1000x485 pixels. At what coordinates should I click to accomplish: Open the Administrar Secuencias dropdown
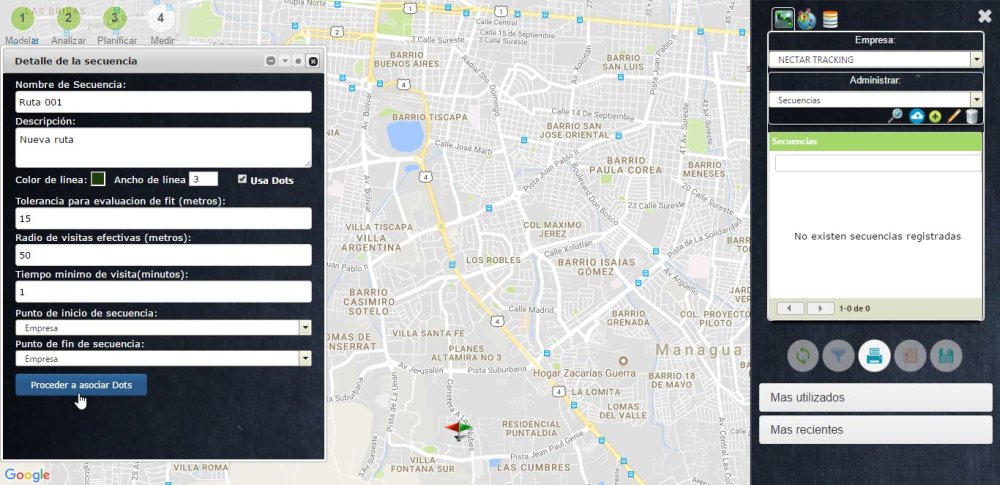click(876, 100)
